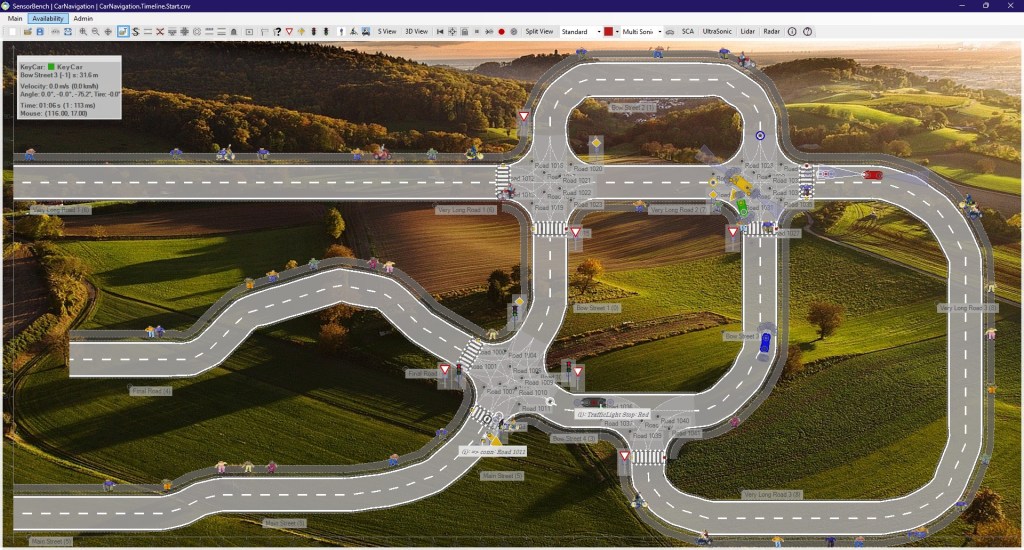The width and height of the screenshot is (1024, 550).
Task: Open the Standard dropdown
Action: click(581, 32)
